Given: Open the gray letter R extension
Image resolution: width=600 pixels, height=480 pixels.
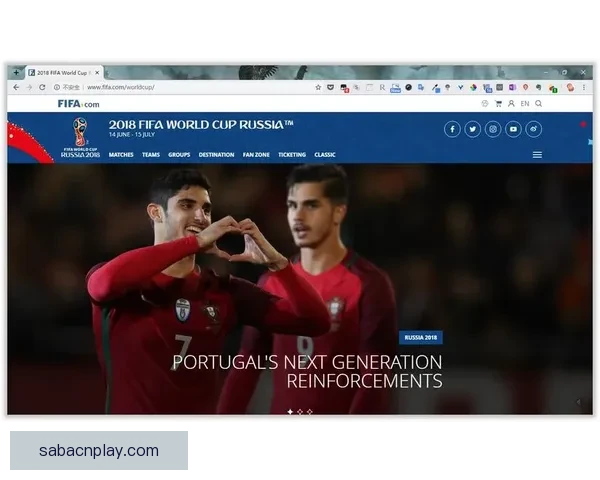Looking at the screenshot, I should pyautogui.click(x=382, y=87).
